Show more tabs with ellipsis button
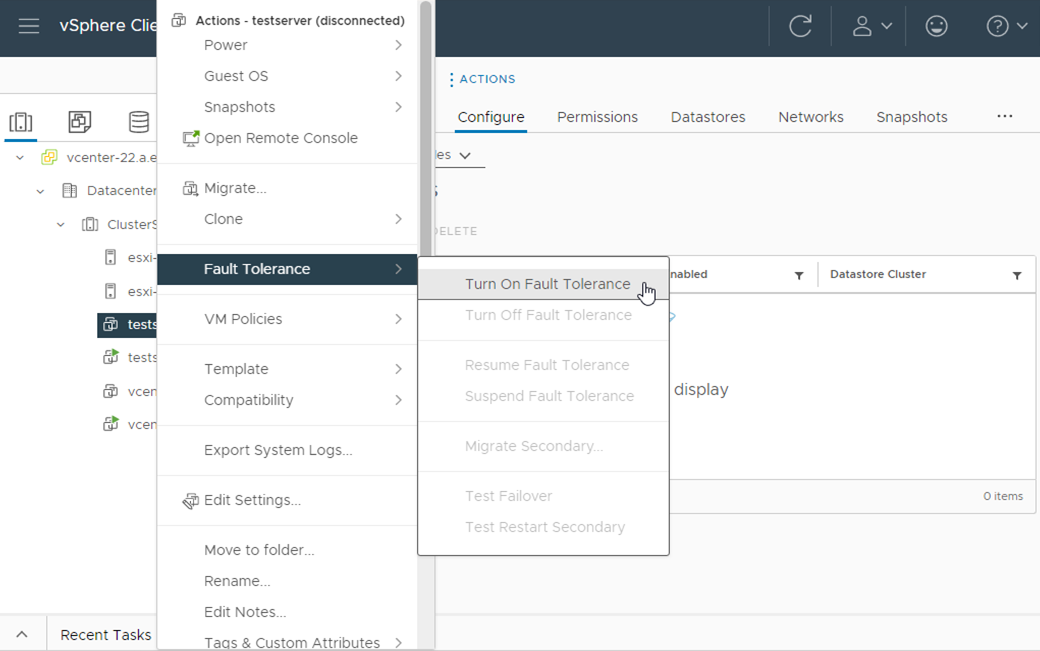The width and height of the screenshot is (1040, 651). (1005, 116)
